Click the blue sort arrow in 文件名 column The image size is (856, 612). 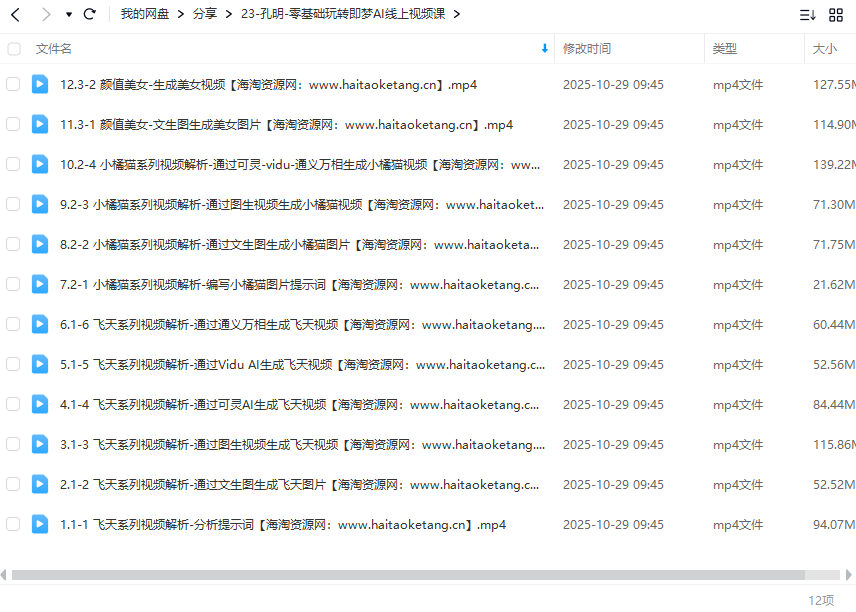544,48
